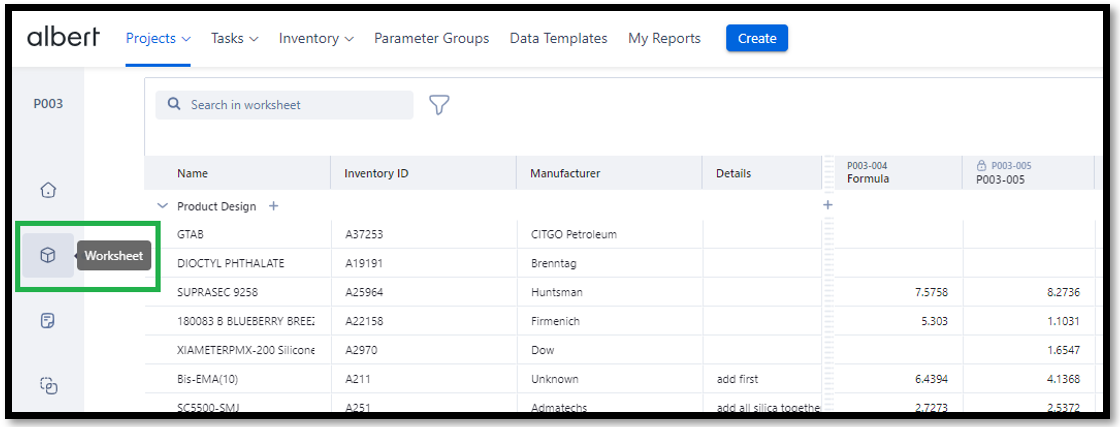Open Data Templates page
This screenshot has width=1120, height=427.
[558, 39]
